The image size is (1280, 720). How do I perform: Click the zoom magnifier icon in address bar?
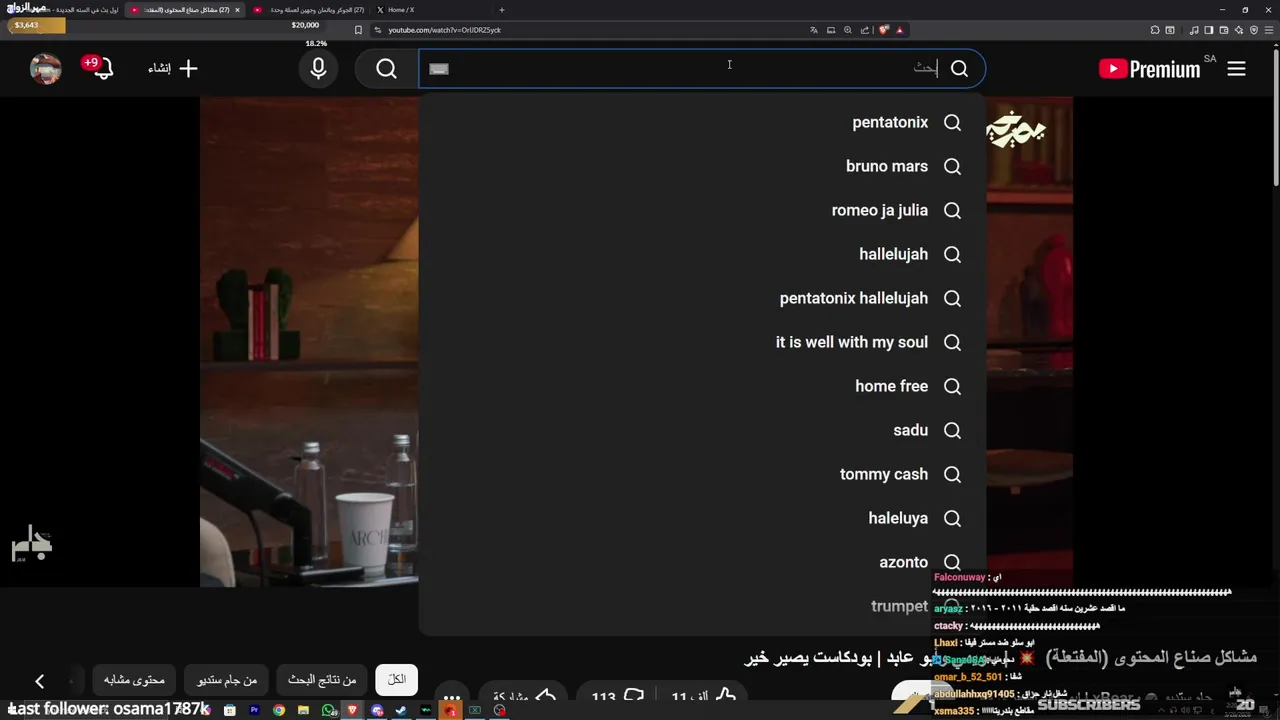click(848, 30)
